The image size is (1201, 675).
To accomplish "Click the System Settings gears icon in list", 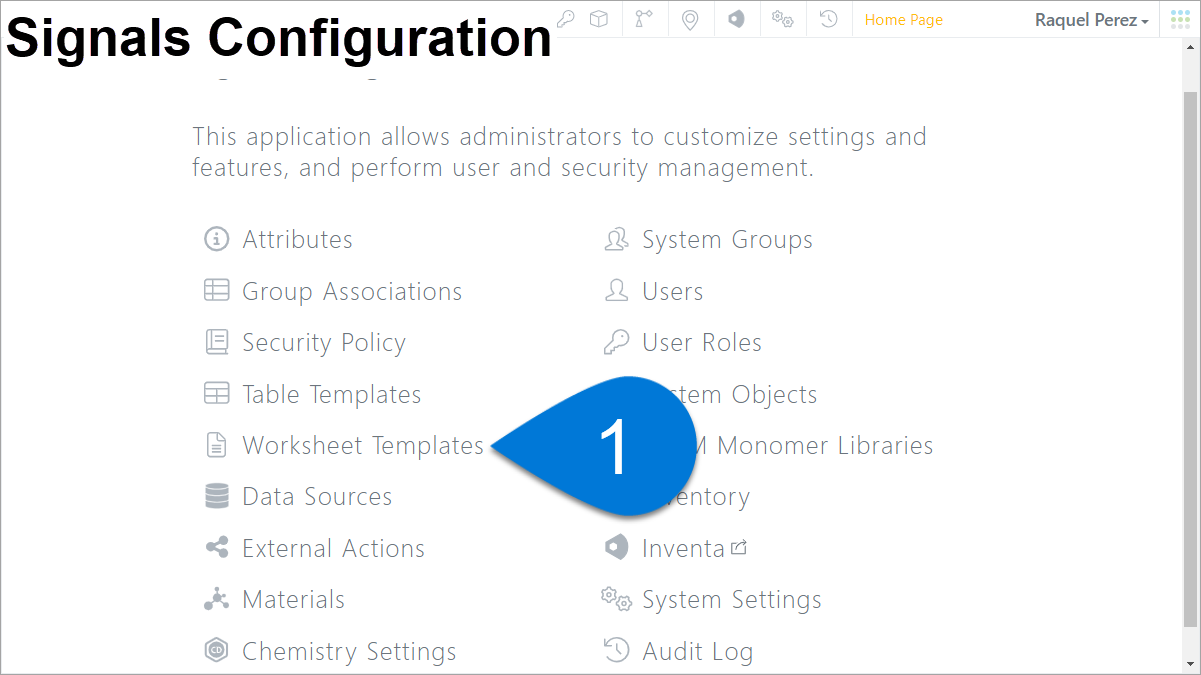I will 616,599.
